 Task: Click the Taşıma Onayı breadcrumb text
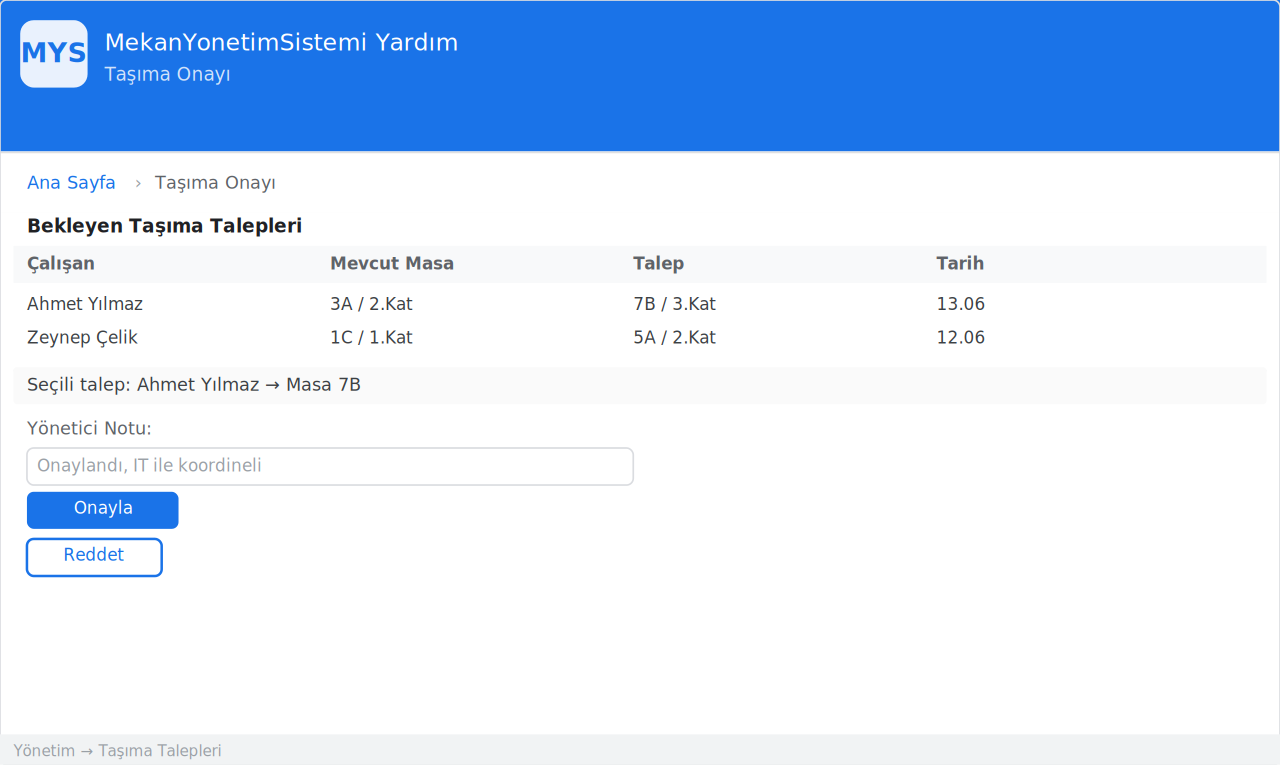click(215, 183)
